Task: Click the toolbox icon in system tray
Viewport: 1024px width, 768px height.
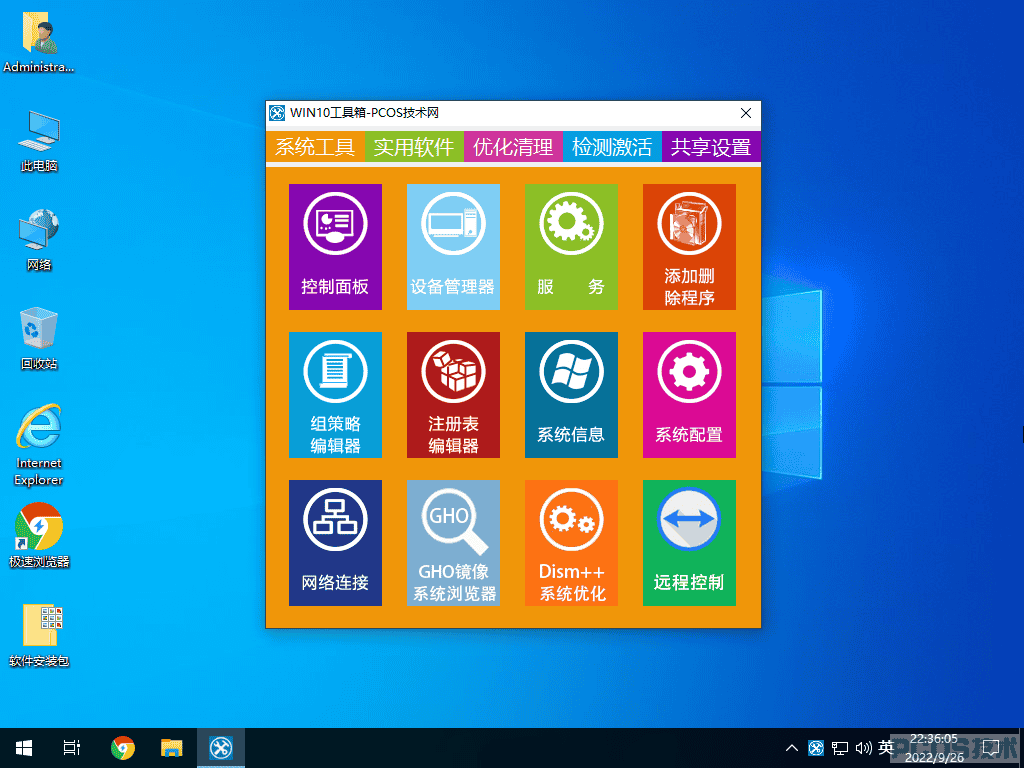Action: [x=816, y=748]
